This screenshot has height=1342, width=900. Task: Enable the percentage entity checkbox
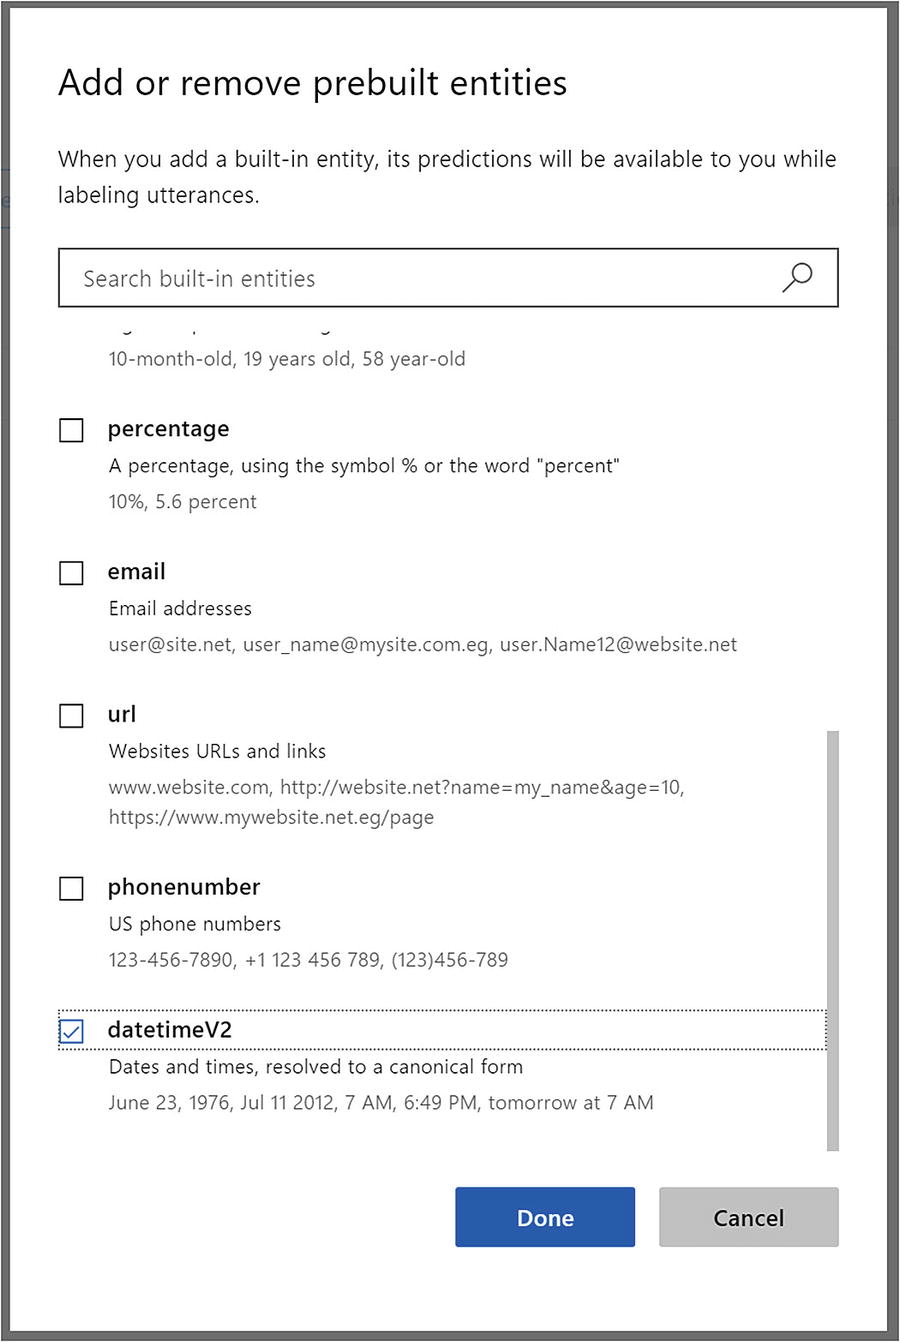71,430
